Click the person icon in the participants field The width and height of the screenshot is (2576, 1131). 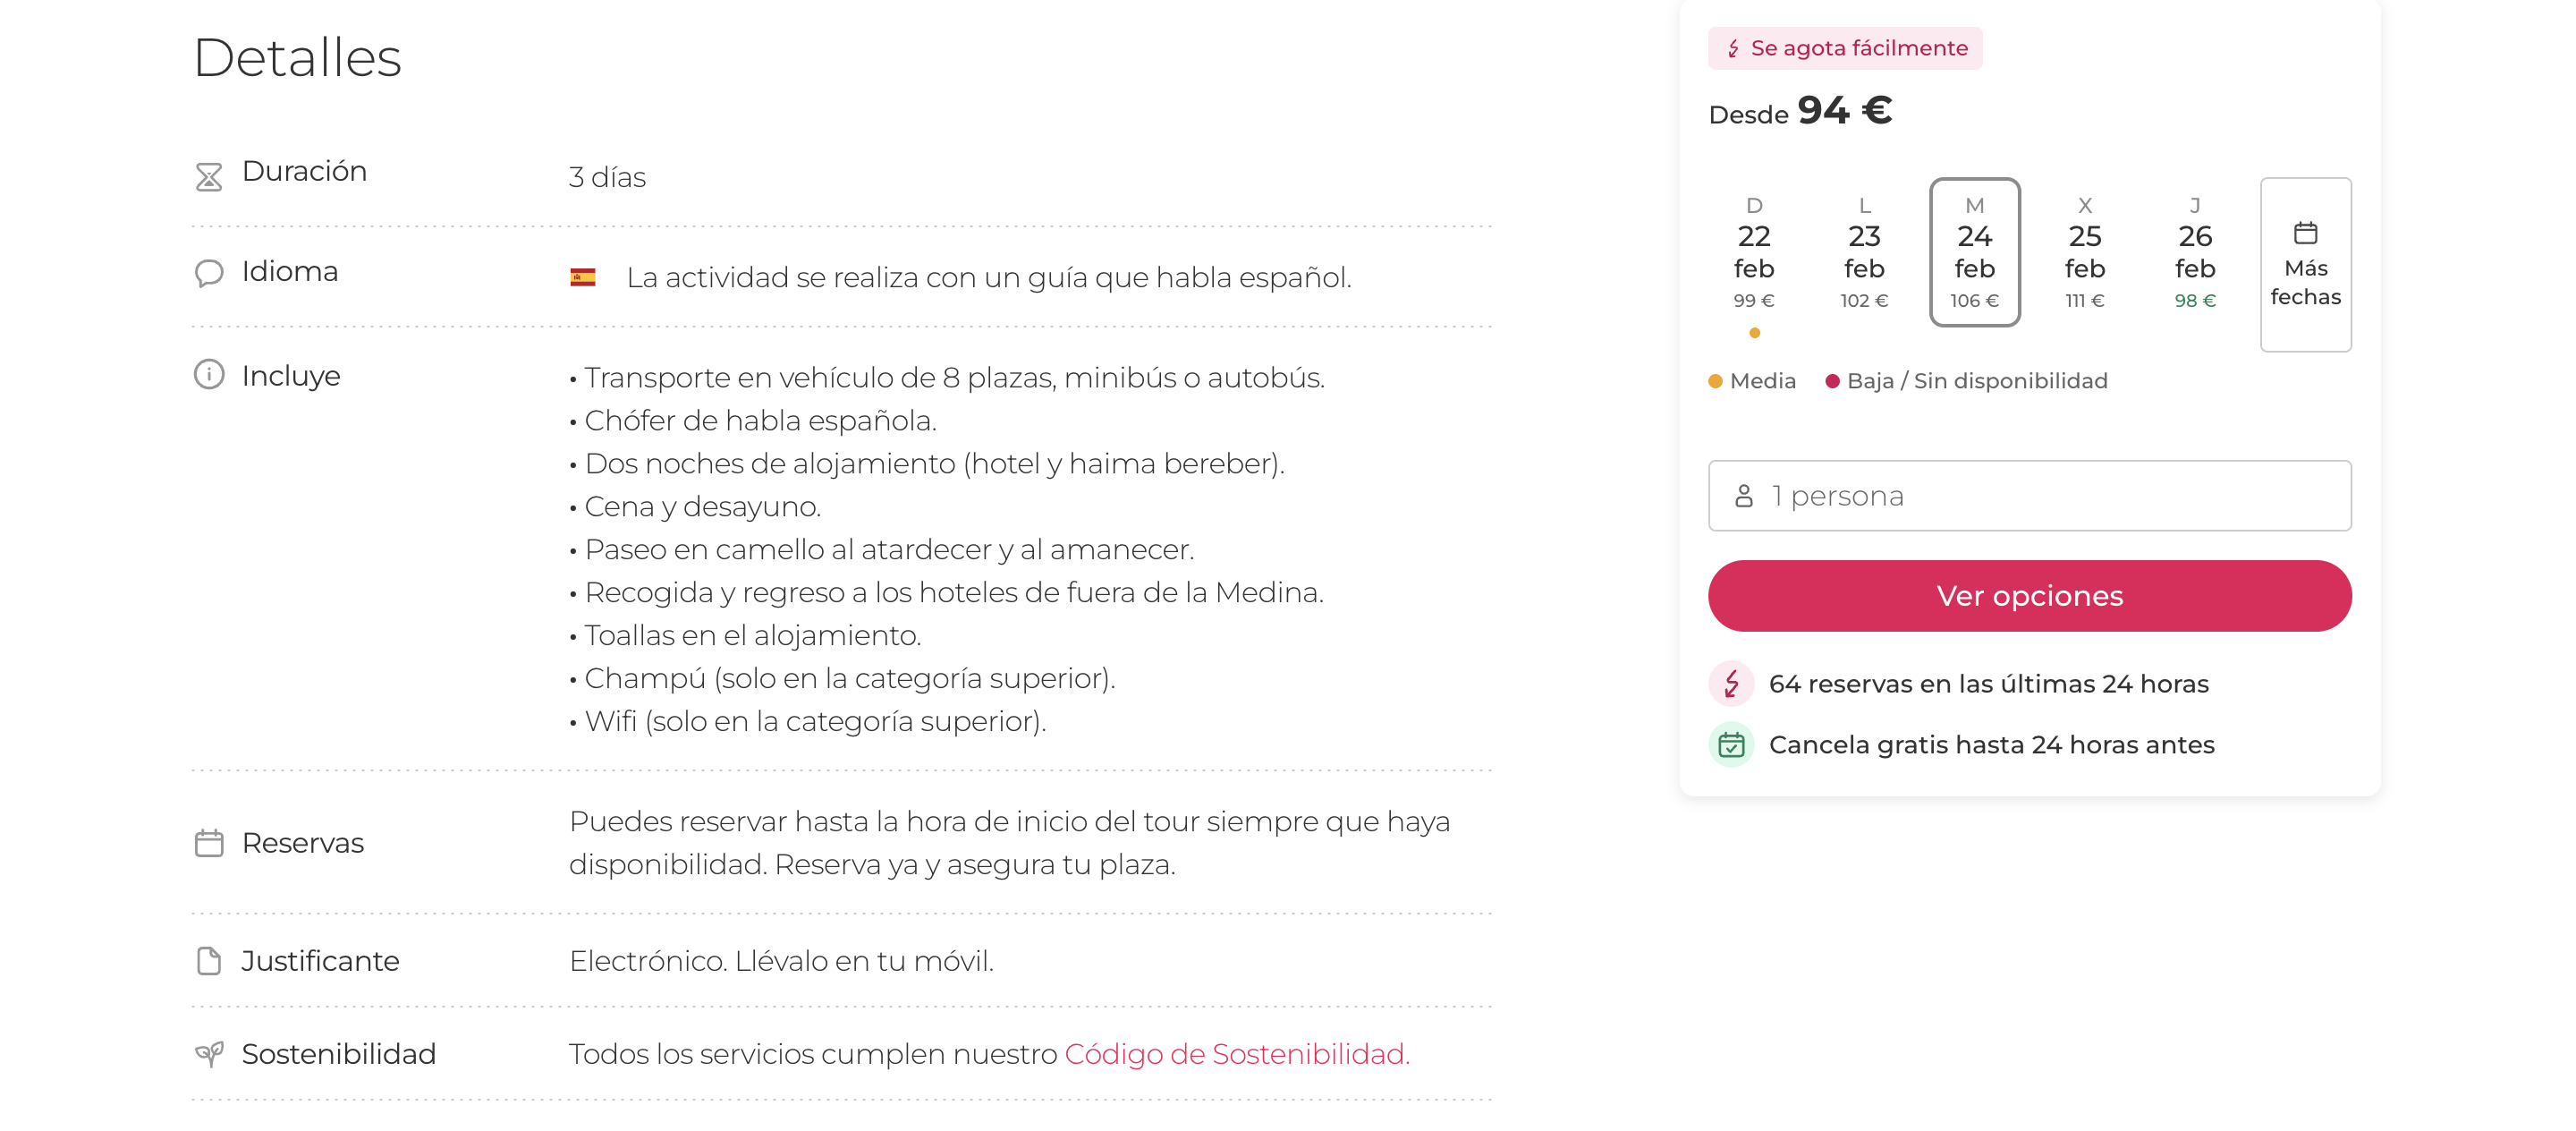pyautogui.click(x=1746, y=495)
